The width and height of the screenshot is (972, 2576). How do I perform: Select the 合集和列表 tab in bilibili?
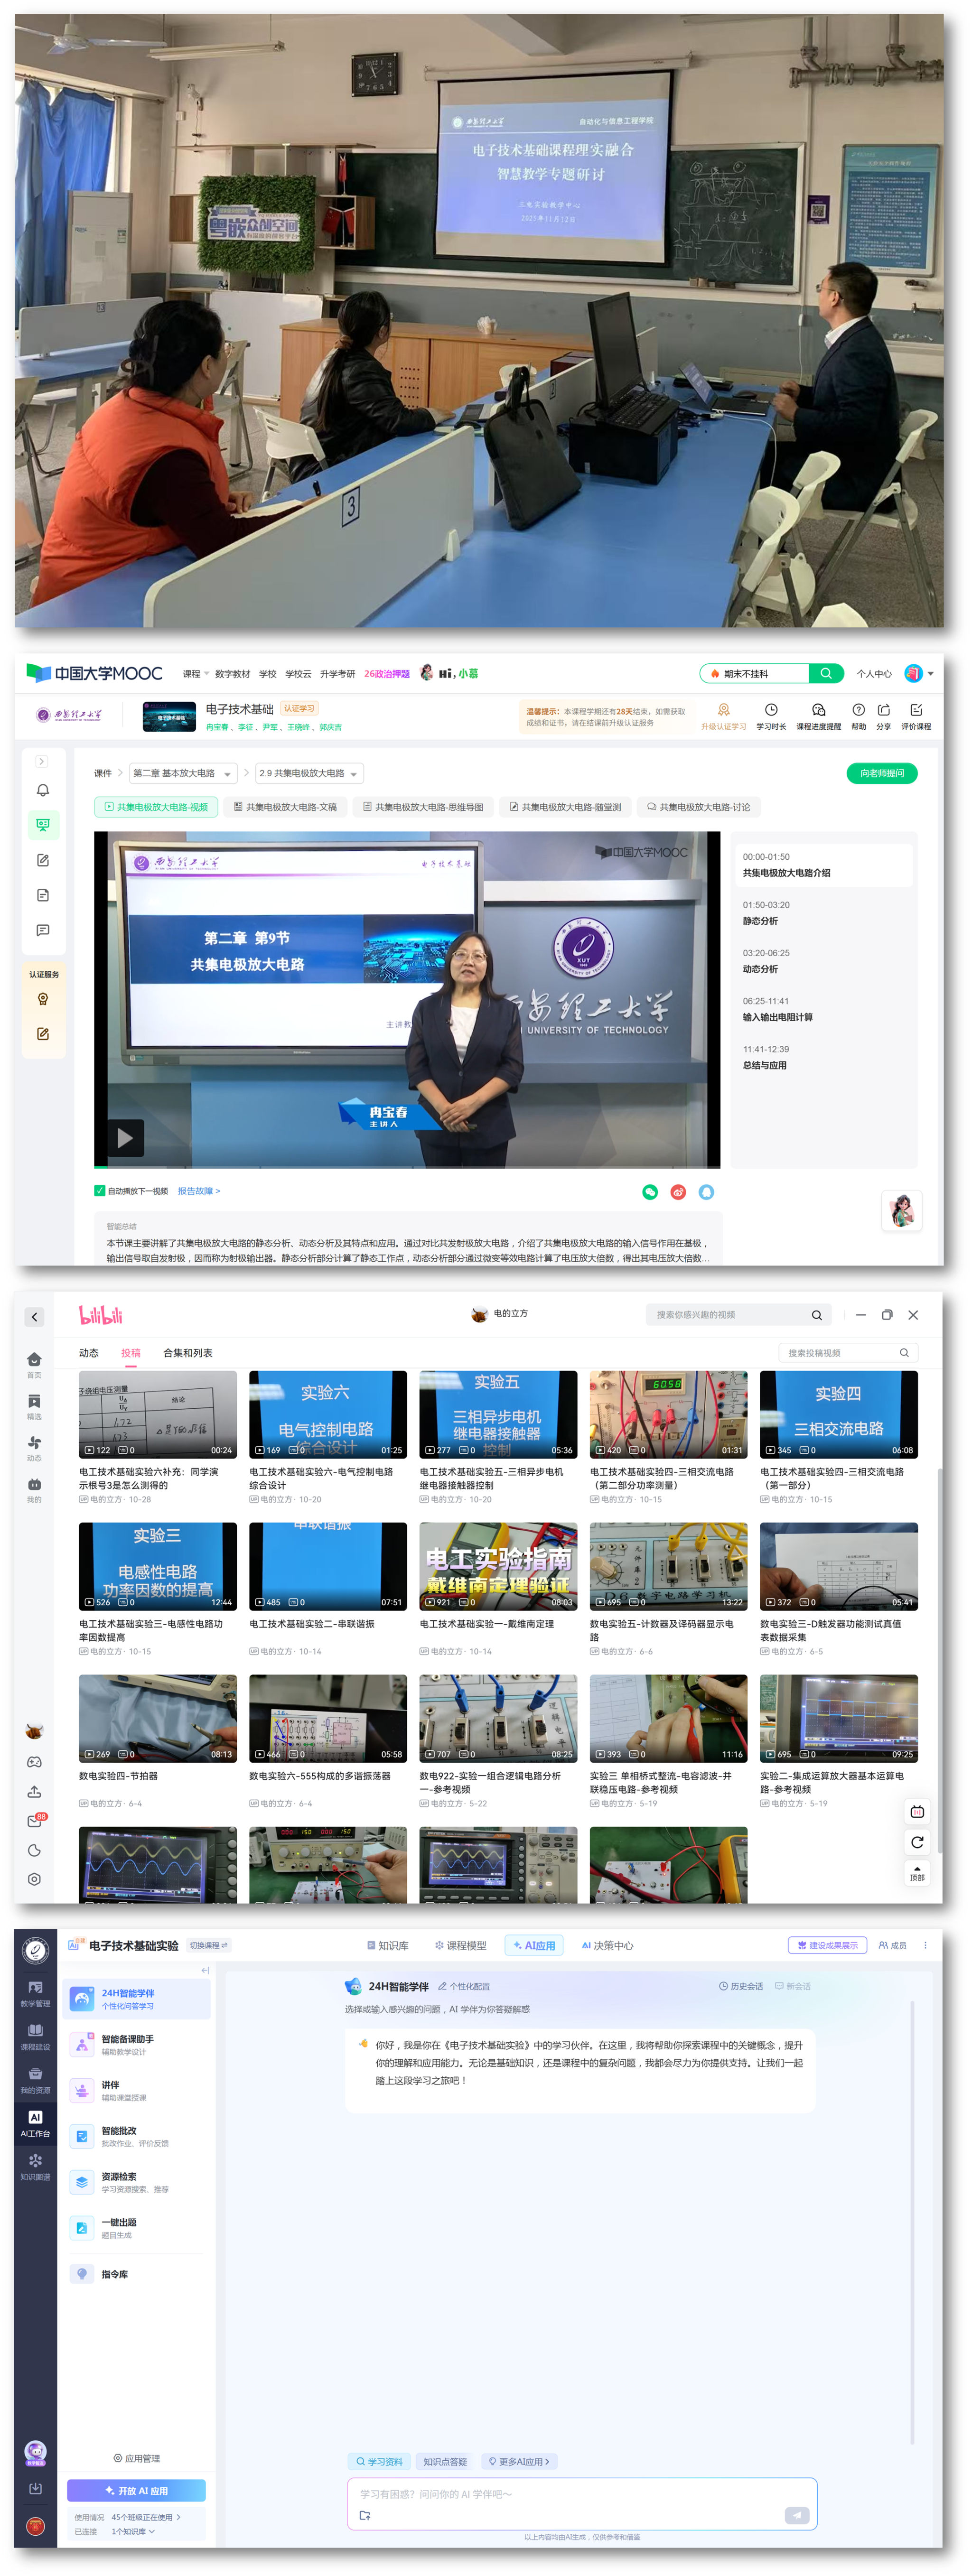187,1353
